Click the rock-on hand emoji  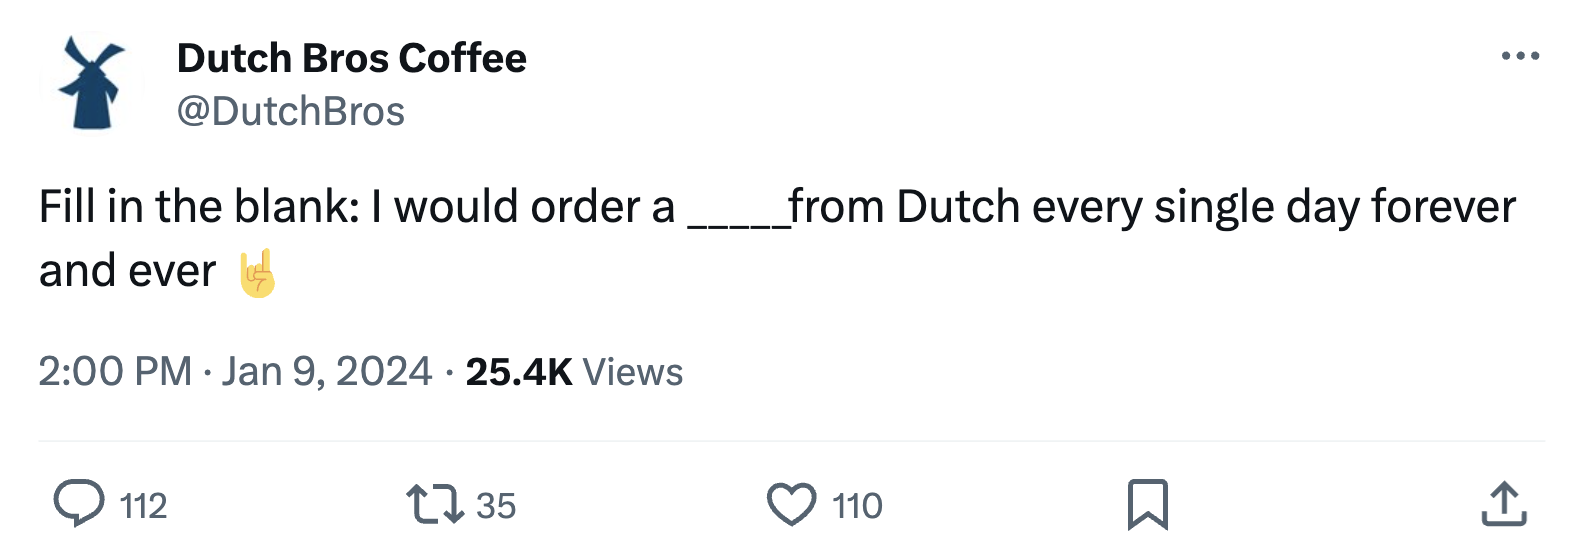coord(257,273)
